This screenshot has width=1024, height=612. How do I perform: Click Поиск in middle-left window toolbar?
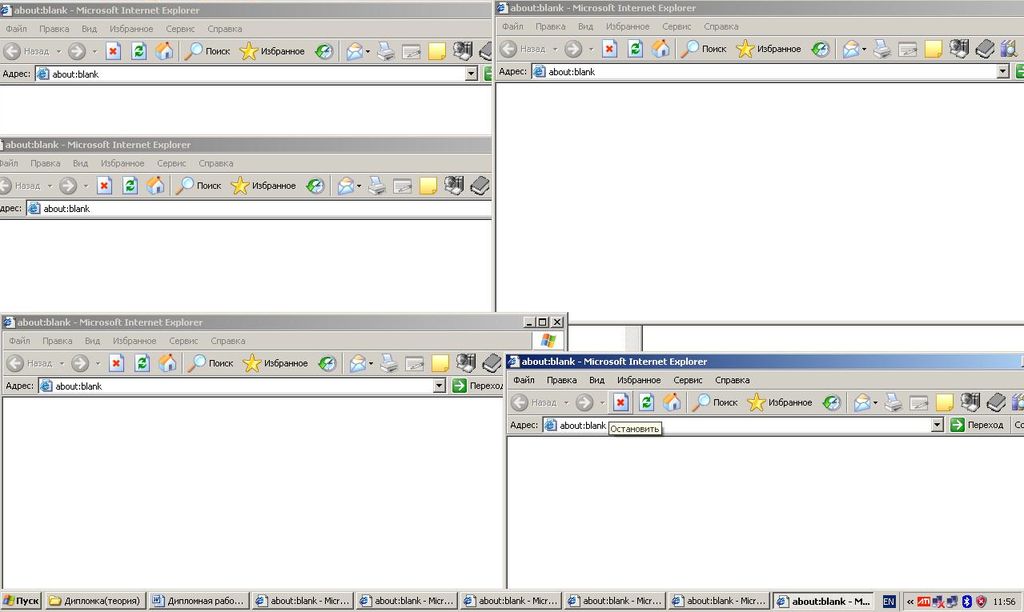[x=199, y=185]
